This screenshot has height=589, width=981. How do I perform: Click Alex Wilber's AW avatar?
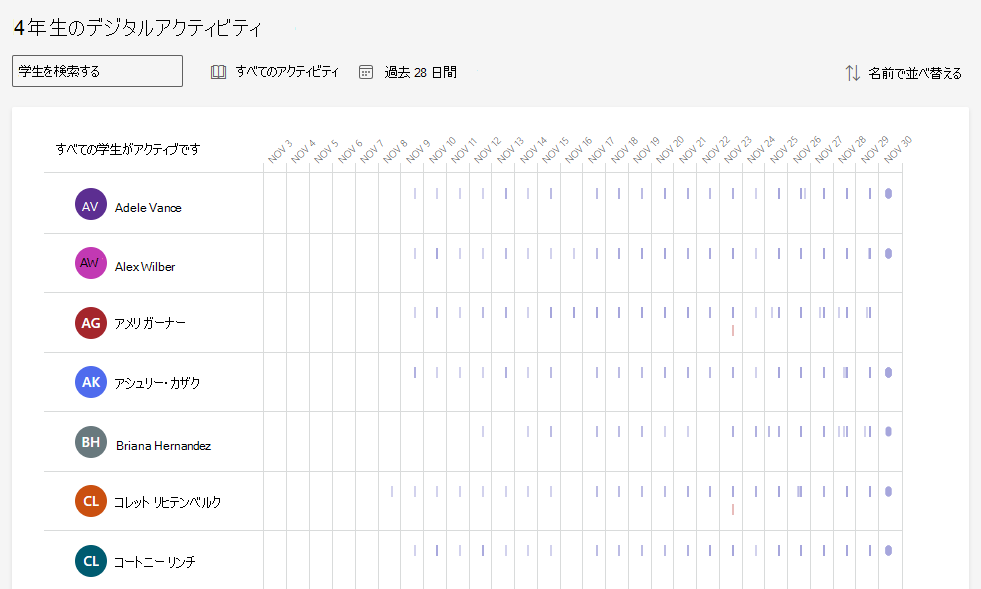pyautogui.click(x=91, y=263)
